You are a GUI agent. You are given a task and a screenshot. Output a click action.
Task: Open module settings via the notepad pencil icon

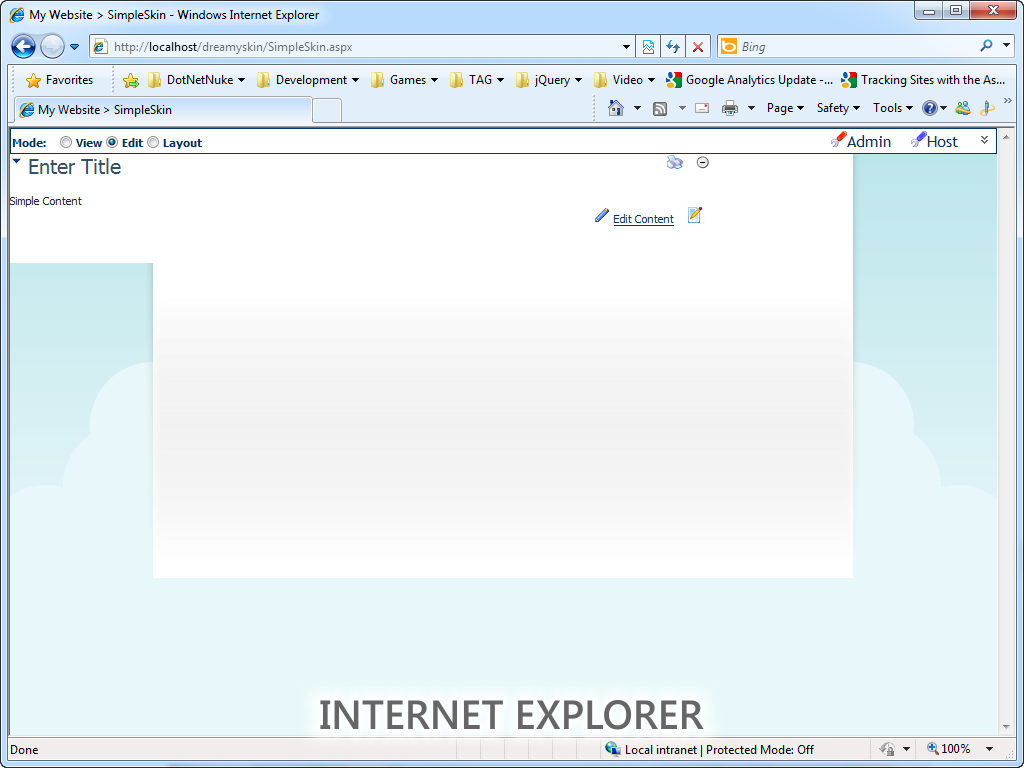(x=695, y=215)
